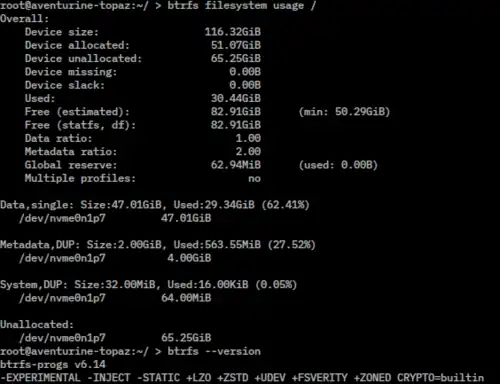Click the 'btrfs filesystem usage /' command text
Viewport: 500px width, 384px height.
pos(241,6)
